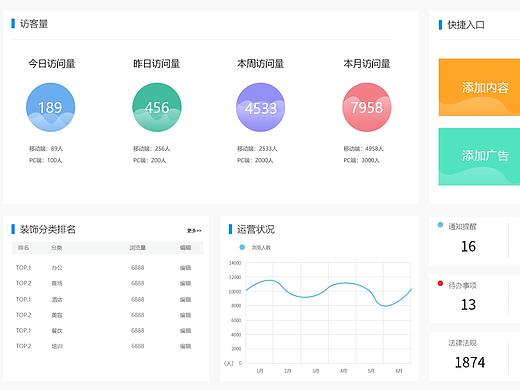Click the 快捷入口 panel title
This screenshot has height=390, width=520.
coord(466,25)
